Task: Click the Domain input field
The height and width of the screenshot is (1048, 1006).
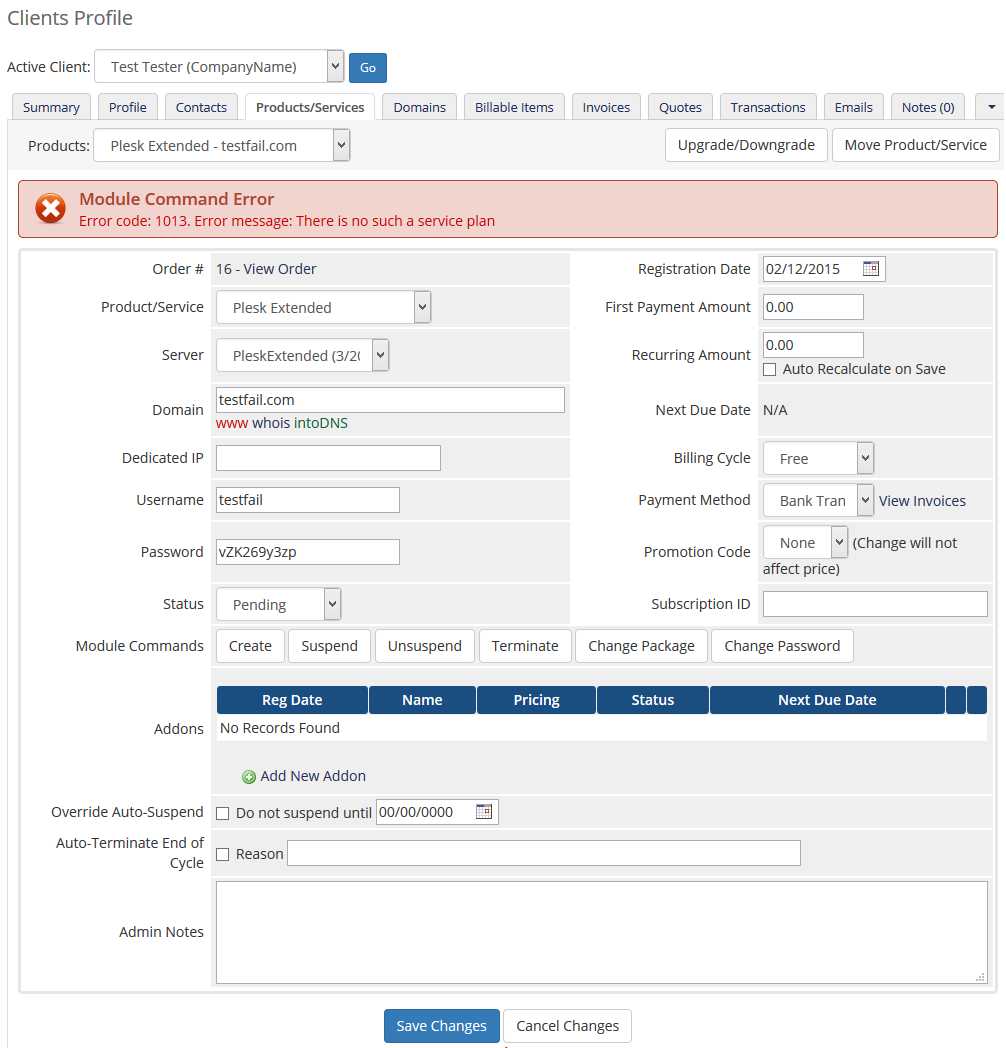Action: tap(390, 400)
